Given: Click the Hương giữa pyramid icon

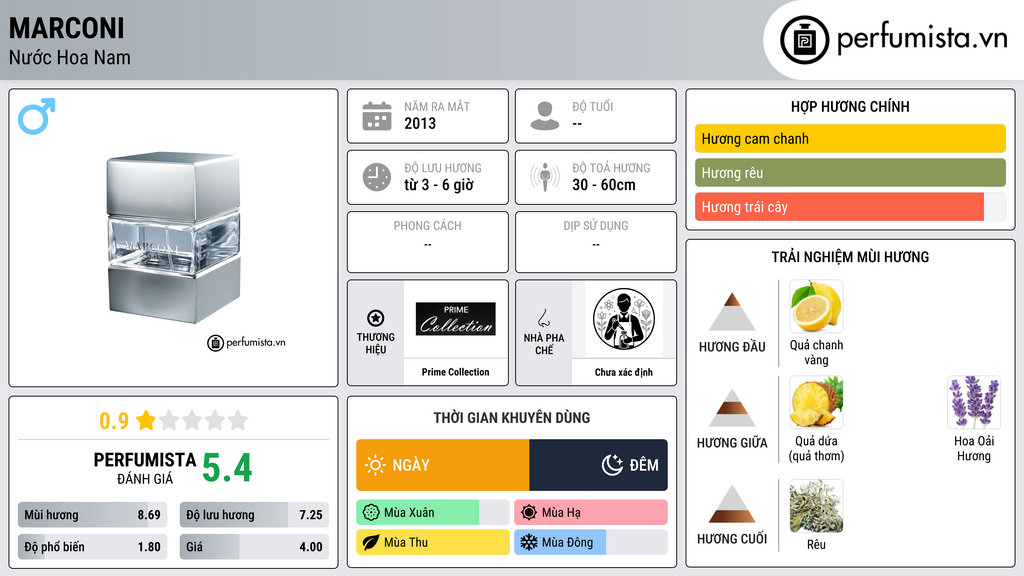Looking at the screenshot, I should [x=732, y=408].
